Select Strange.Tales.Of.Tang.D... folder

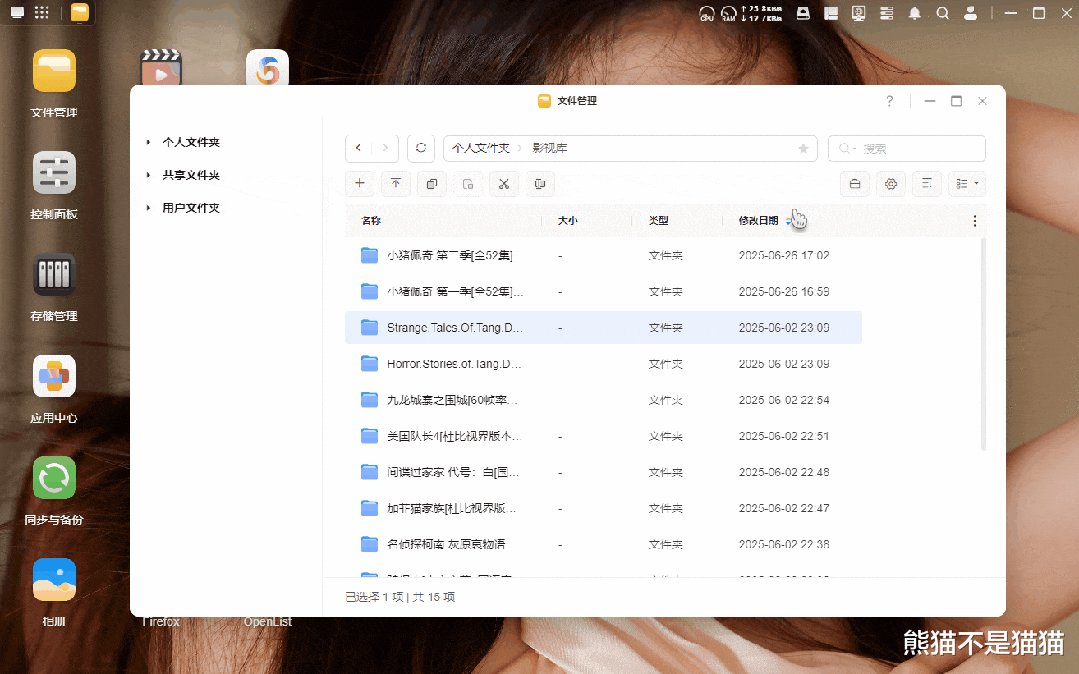pyautogui.click(x=603, y=328)
